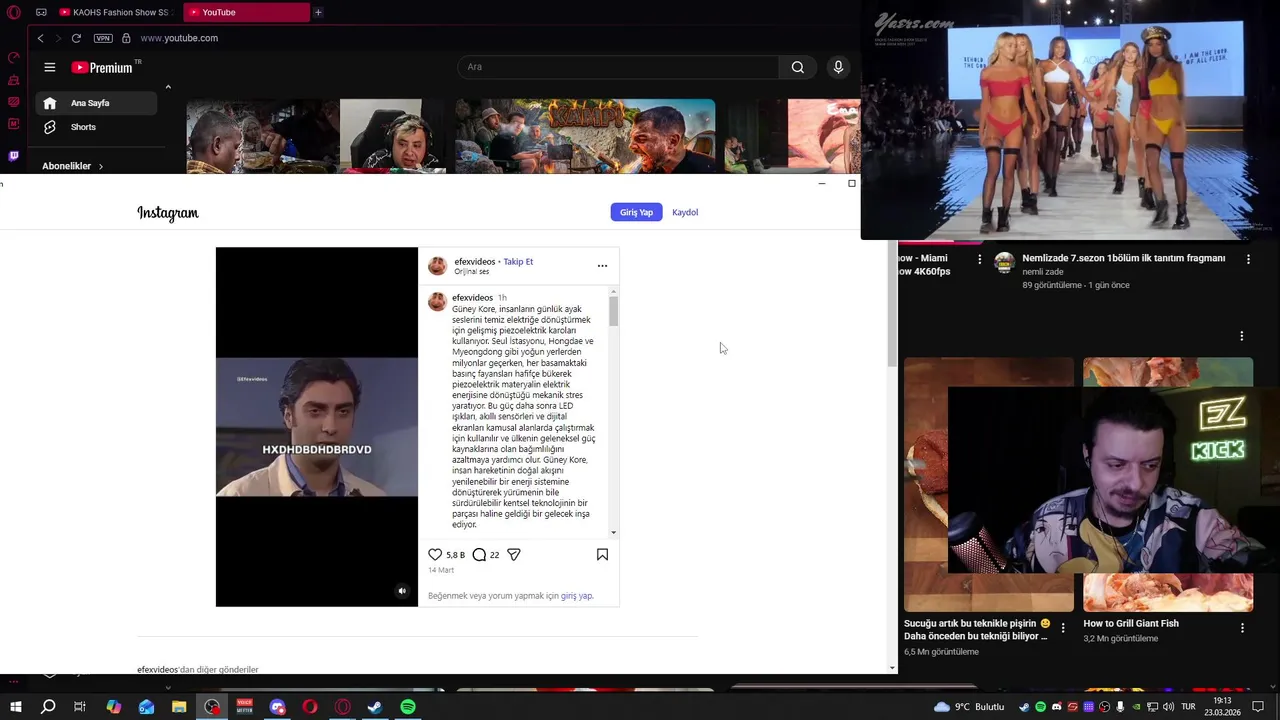Open Task View from the taskbar
1280x720 pixels.
pyautogui.click(x=80, y=707)
